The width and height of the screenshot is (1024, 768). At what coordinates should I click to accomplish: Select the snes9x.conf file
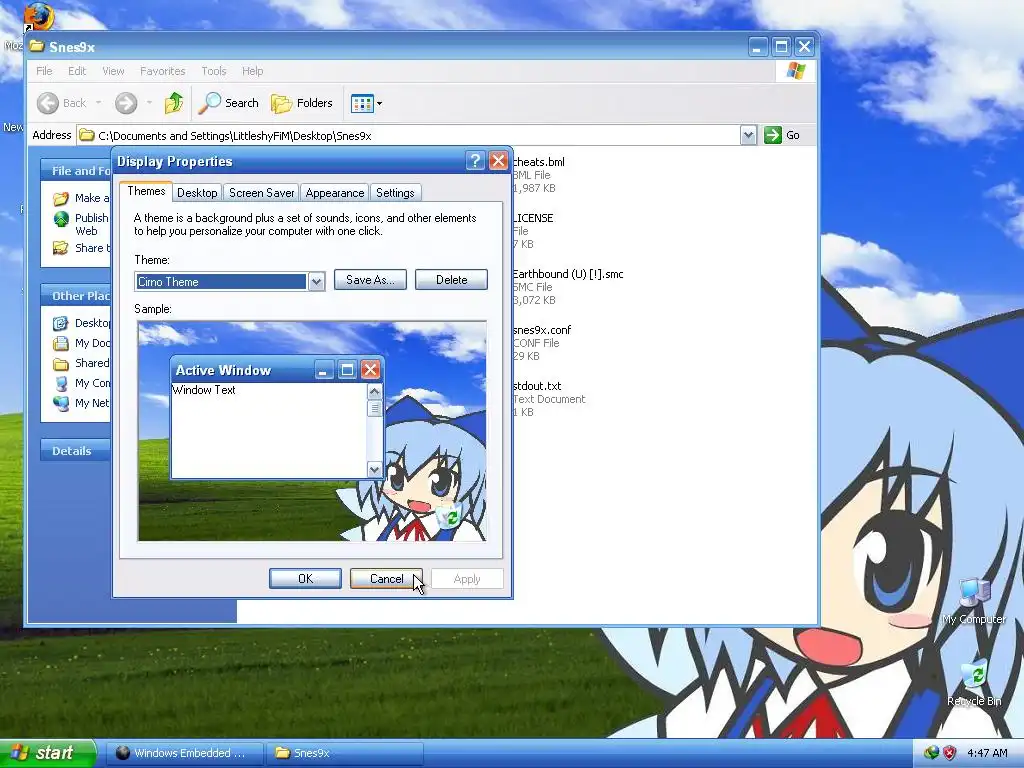coord(542,330)
